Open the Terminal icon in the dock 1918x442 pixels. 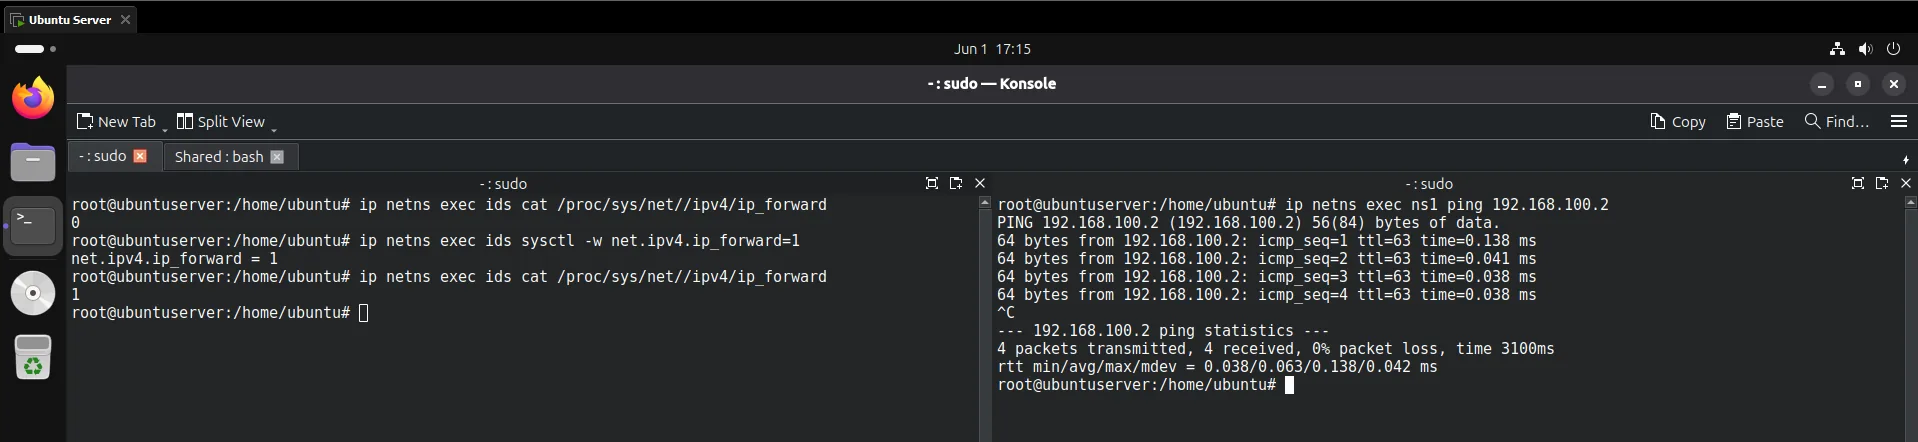tap(33, 226)
